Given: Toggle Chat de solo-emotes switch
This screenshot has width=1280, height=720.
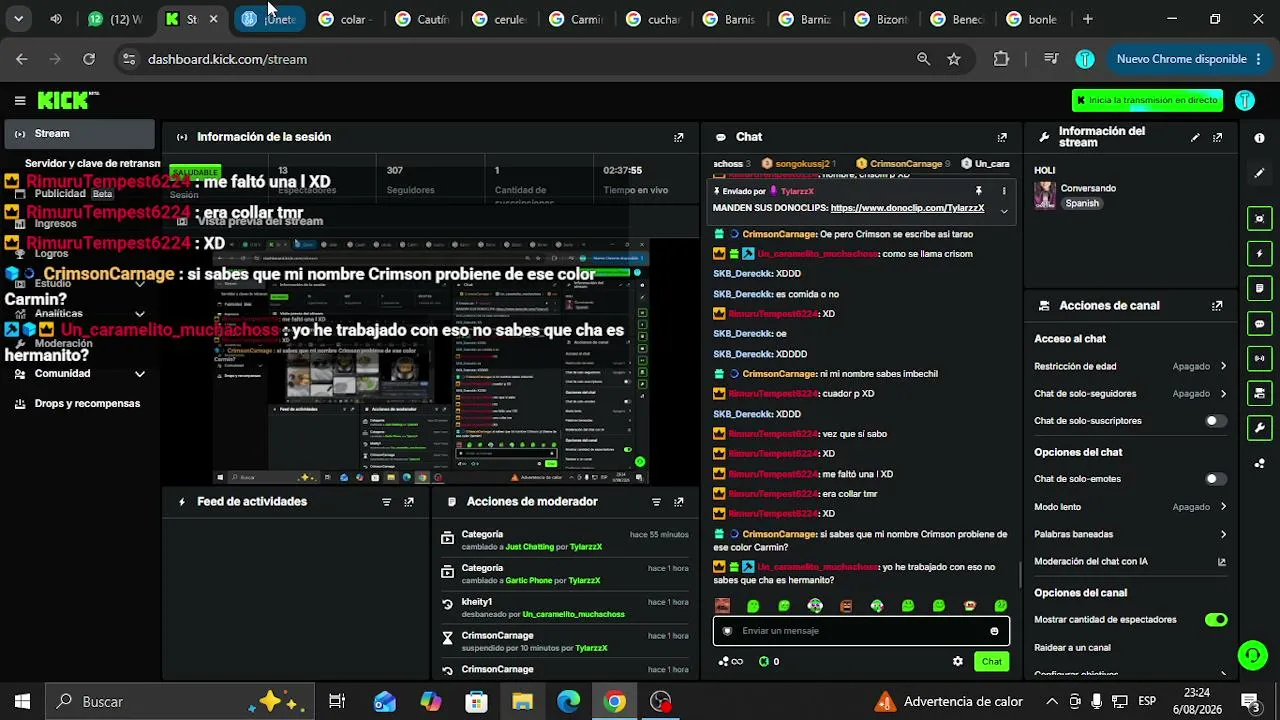Looking at the screenshot, I should 1216,479.
